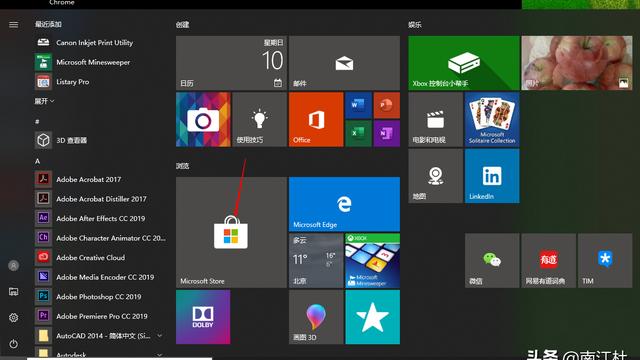
Task: Open the Photos (照片) apple tile
Action: (x=577, y=63)
